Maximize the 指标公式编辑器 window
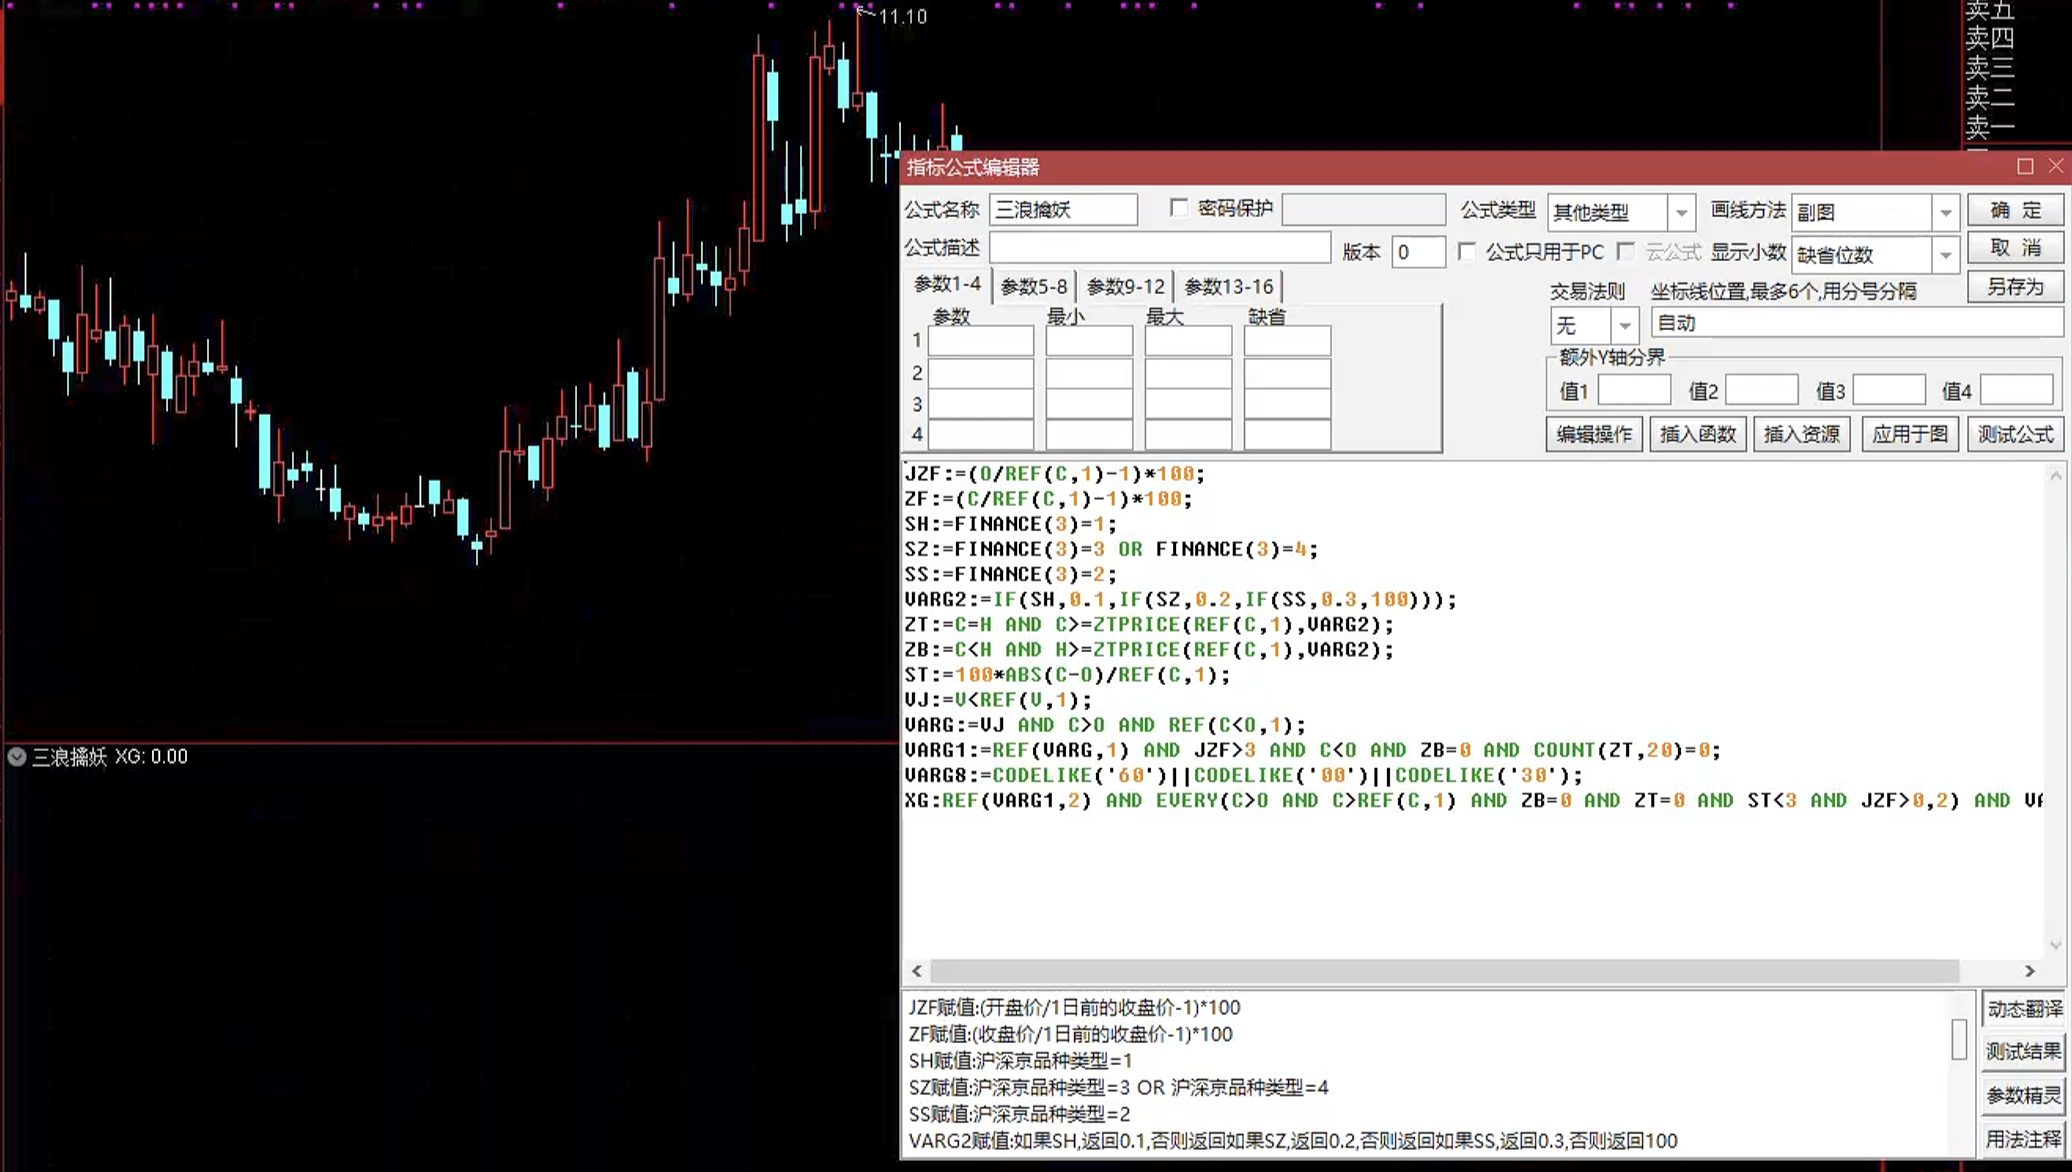 point(2025,166)
